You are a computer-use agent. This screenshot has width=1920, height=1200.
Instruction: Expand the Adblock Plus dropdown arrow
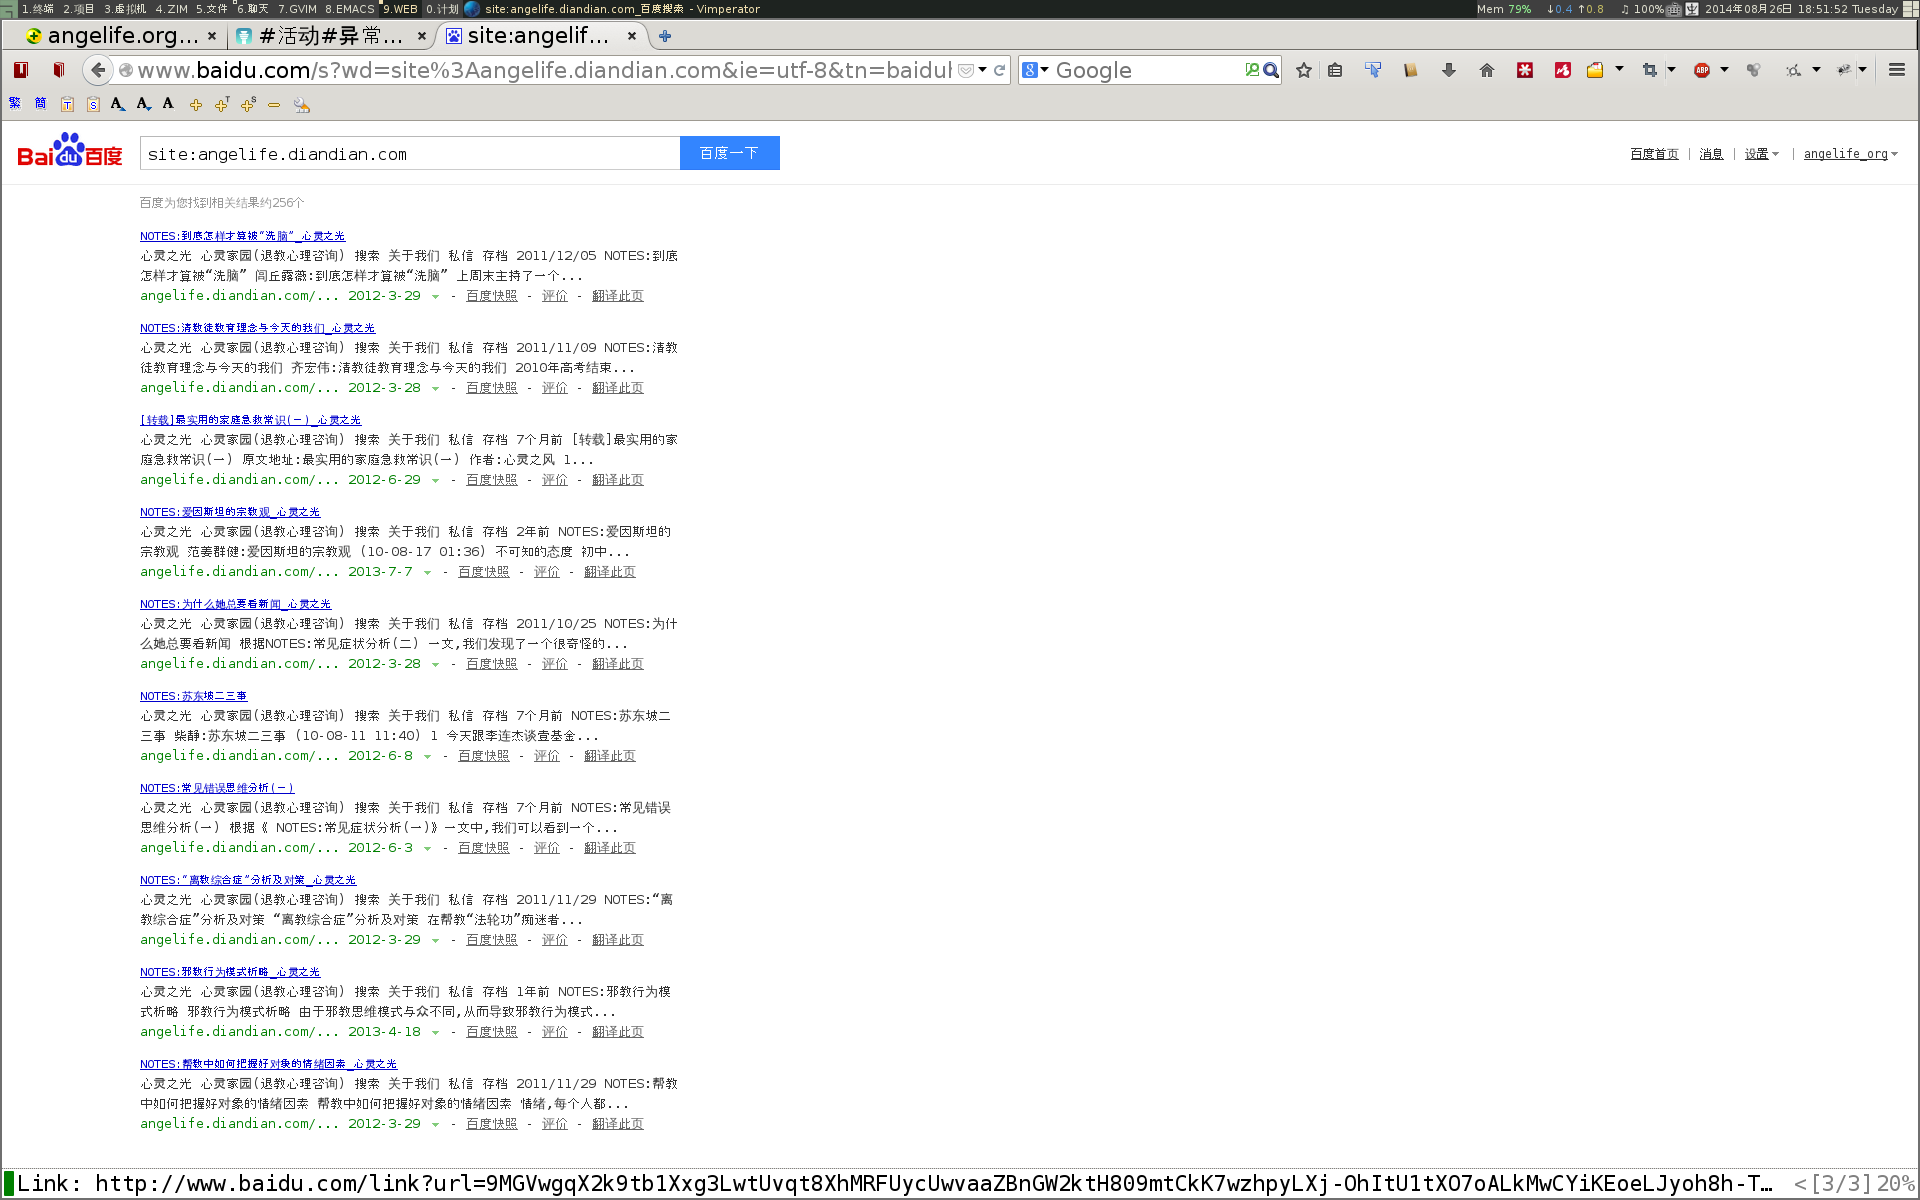[x=1724, y=70]
